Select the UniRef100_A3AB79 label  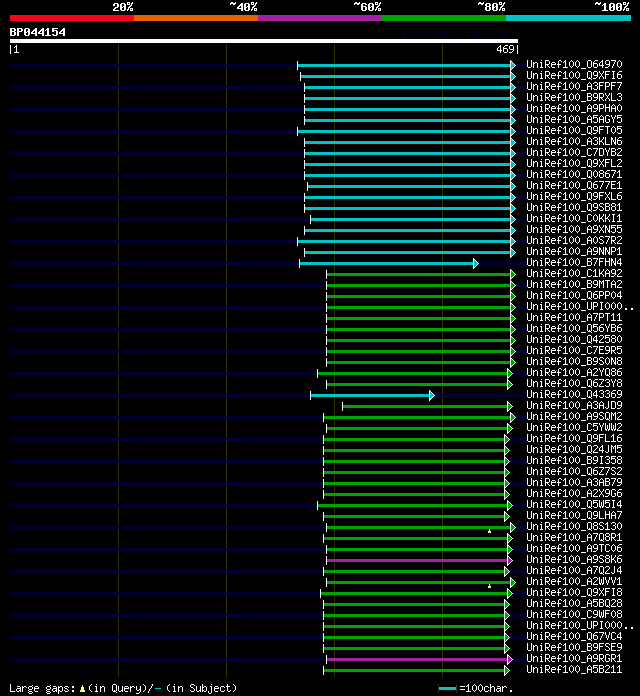[x=574, y=482]
